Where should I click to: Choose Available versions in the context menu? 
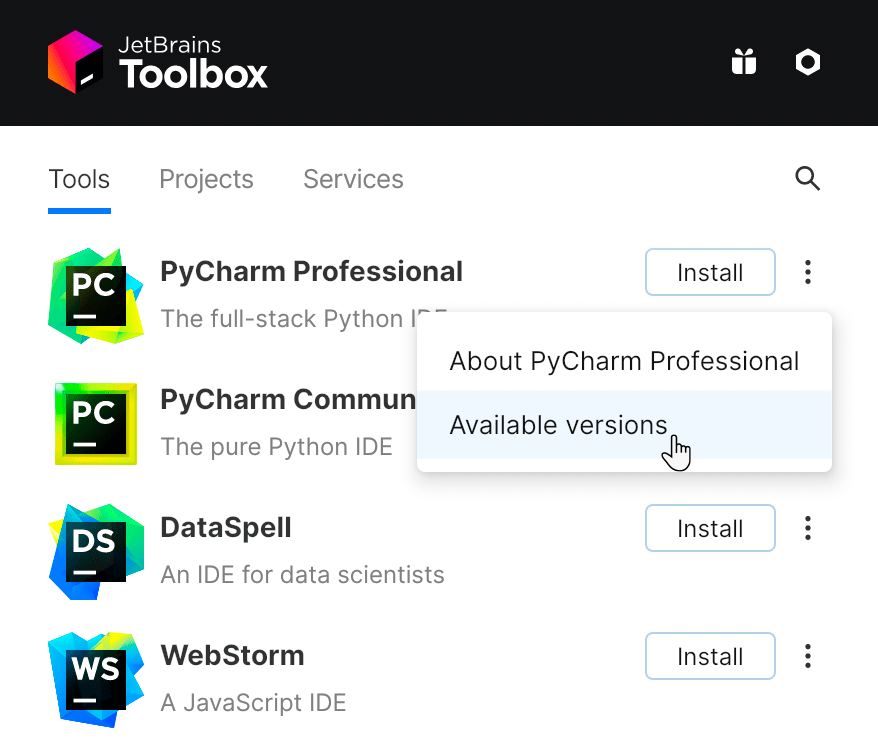558,425
